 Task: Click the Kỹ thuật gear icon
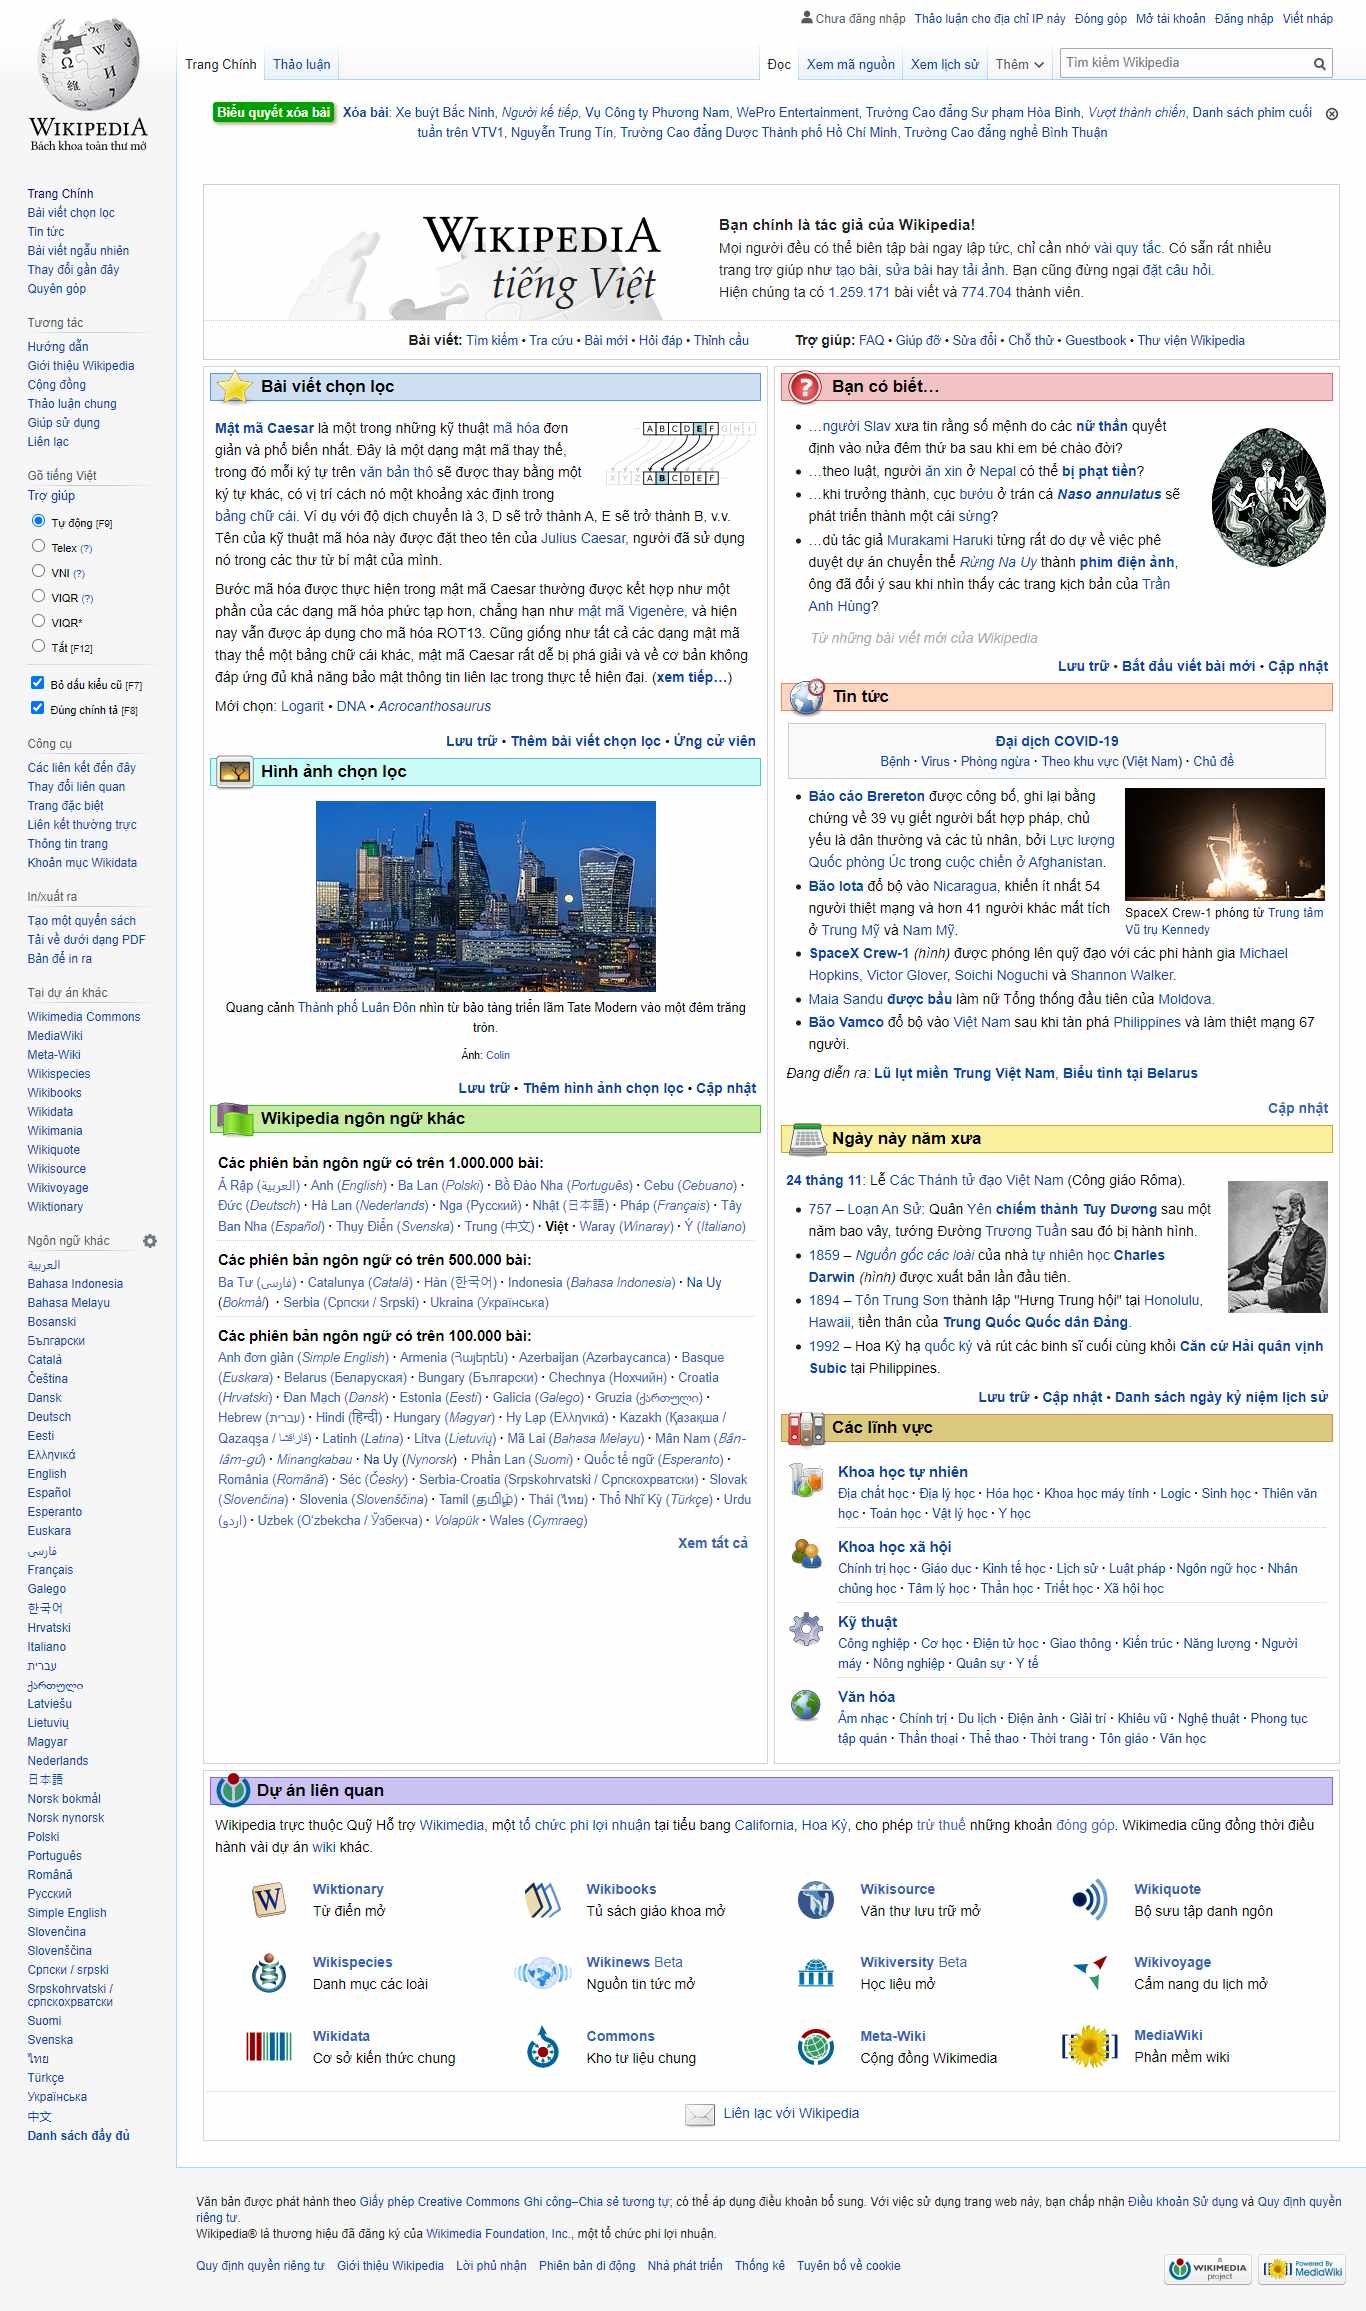[x=806, y=1628]
